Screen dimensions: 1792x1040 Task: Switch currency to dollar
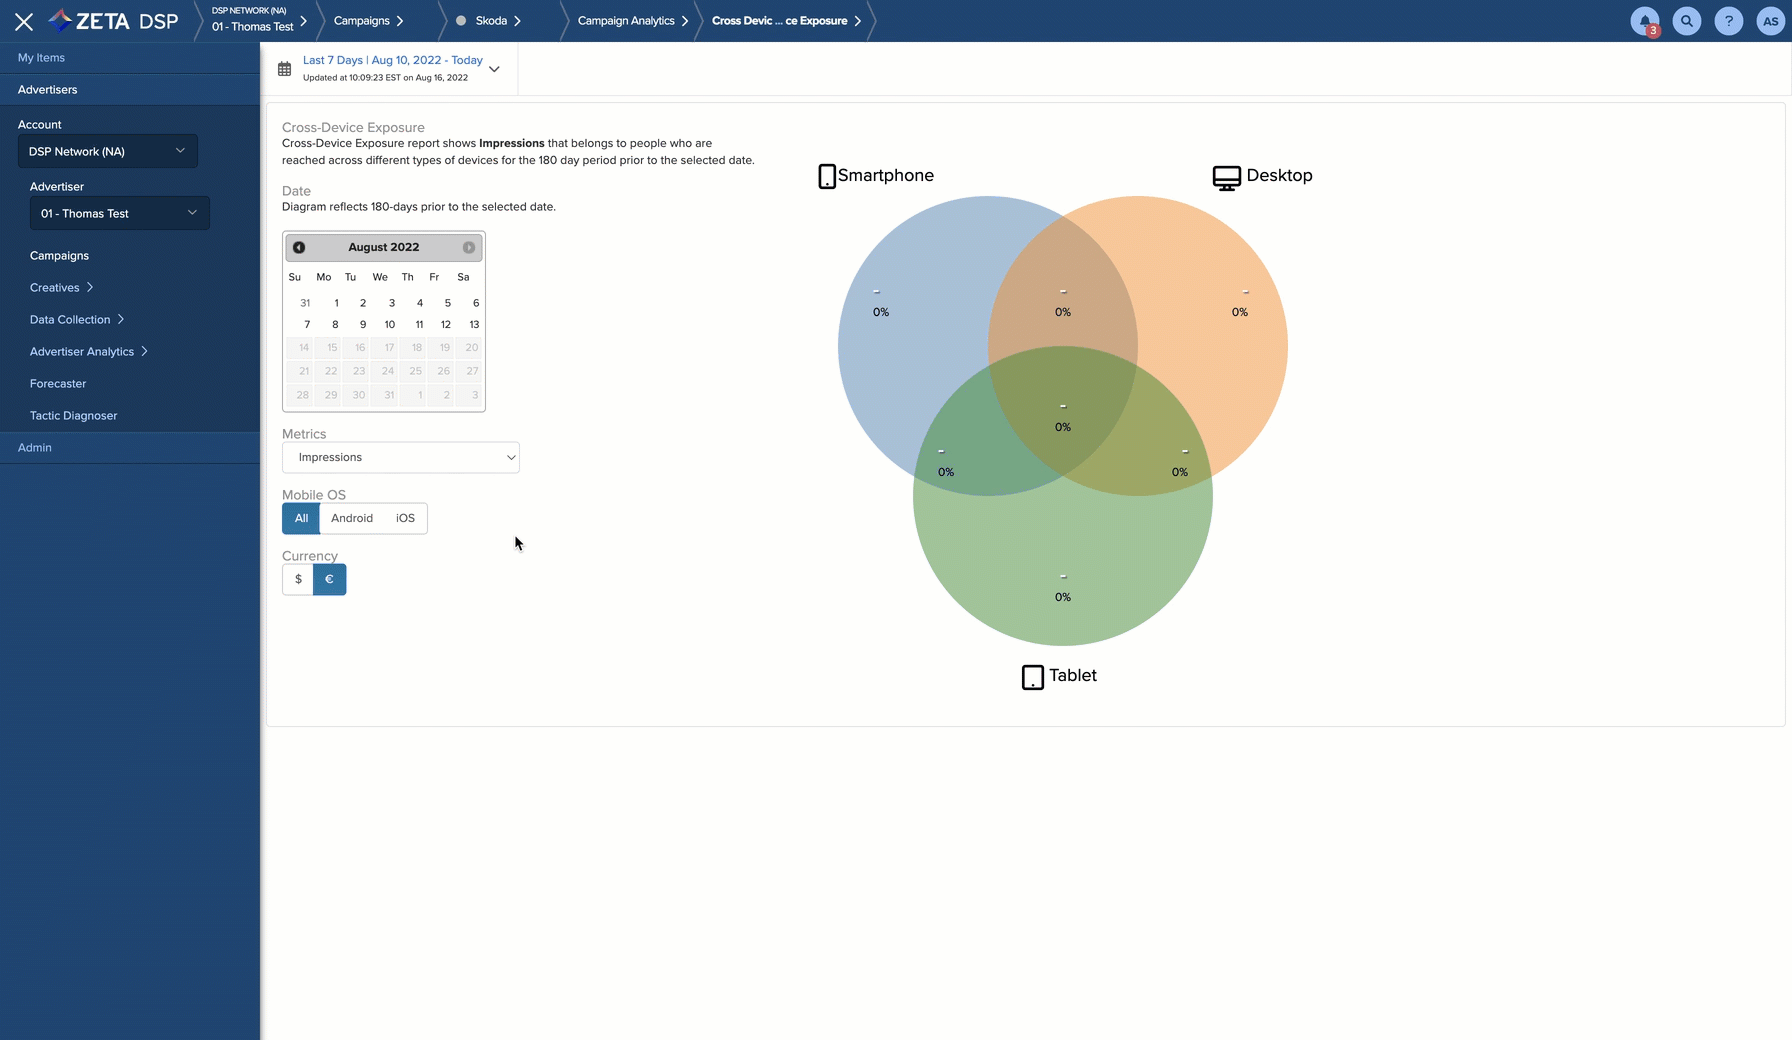click(x=298, y=579)
